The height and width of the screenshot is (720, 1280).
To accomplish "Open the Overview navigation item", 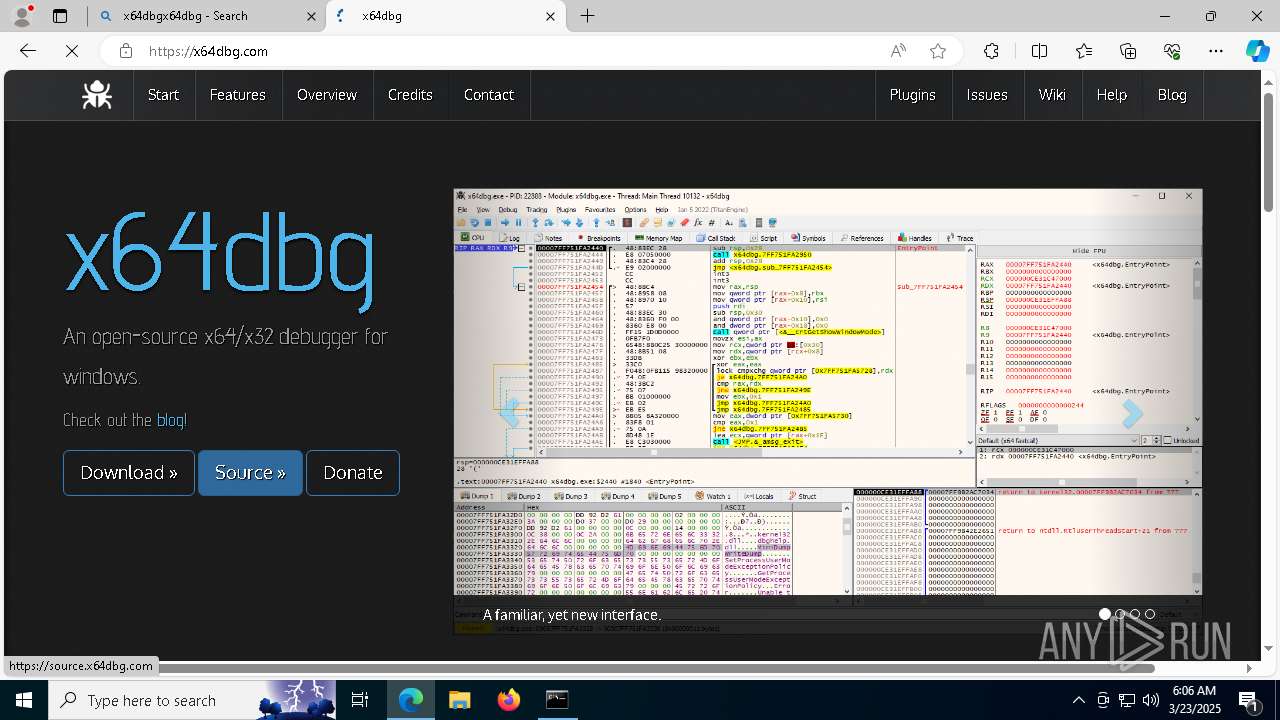I will [327, 95].
